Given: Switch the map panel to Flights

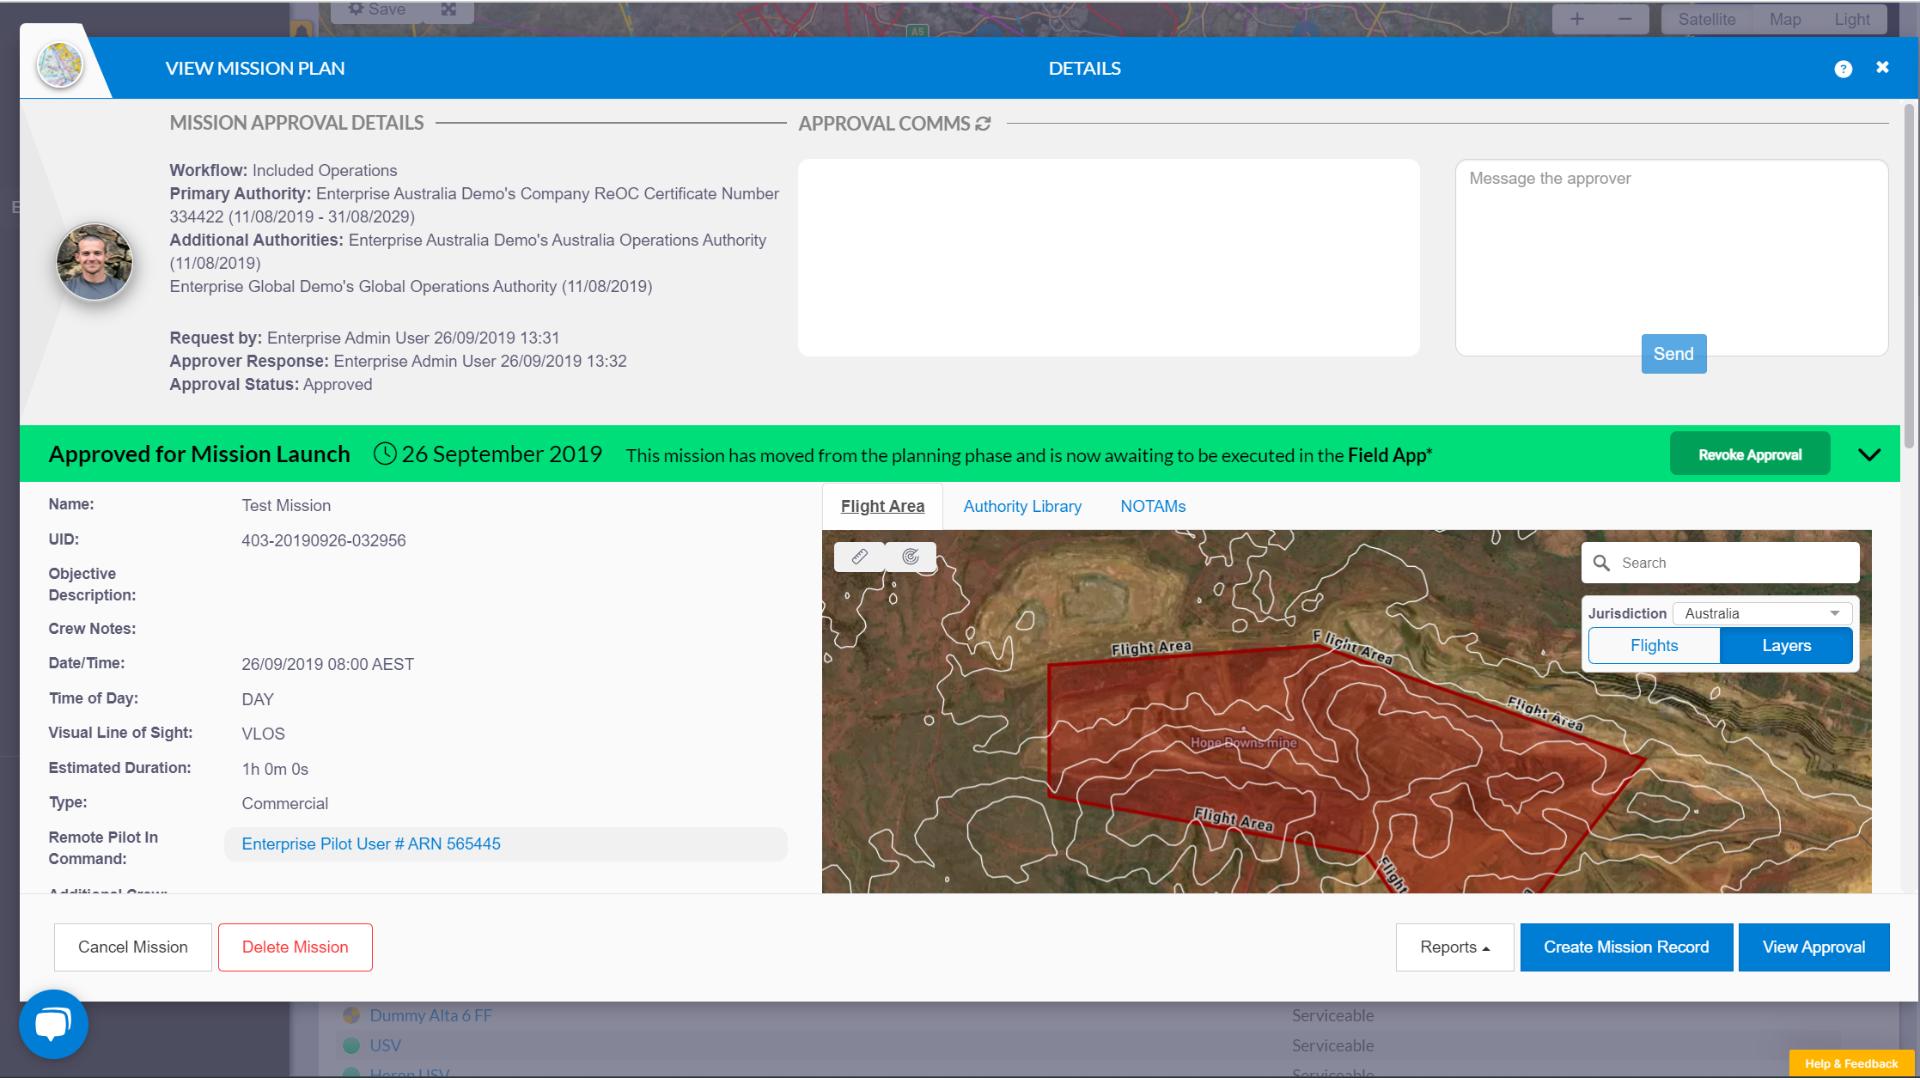Looking at the screenshot, I should pos(1653,645).
